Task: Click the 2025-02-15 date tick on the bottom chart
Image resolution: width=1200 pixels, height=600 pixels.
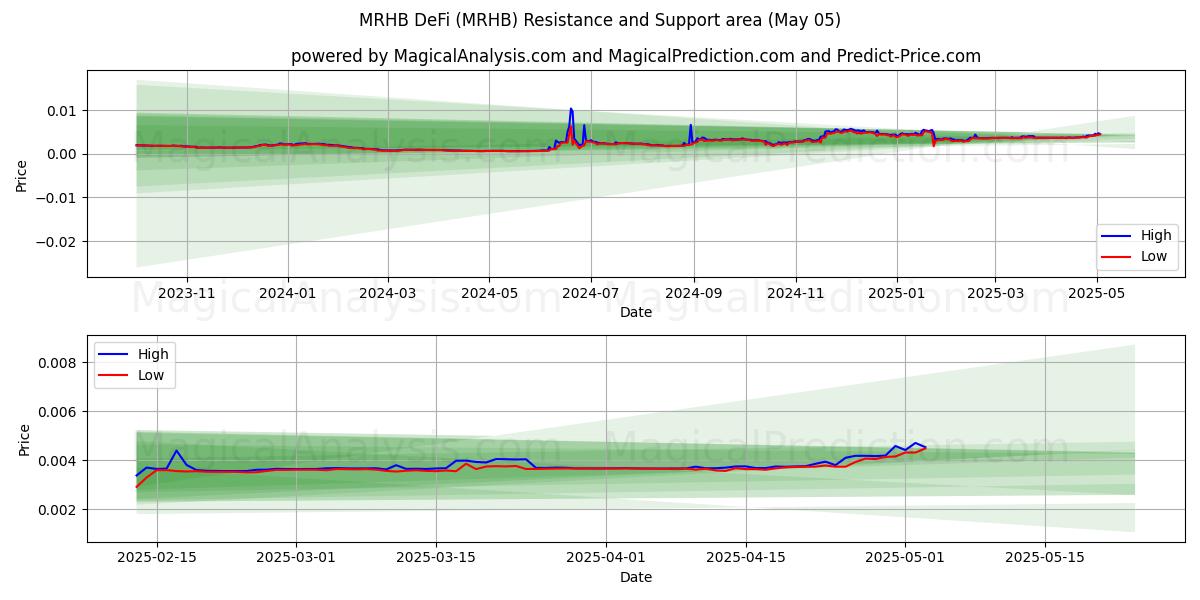Action: pos(156,557)
